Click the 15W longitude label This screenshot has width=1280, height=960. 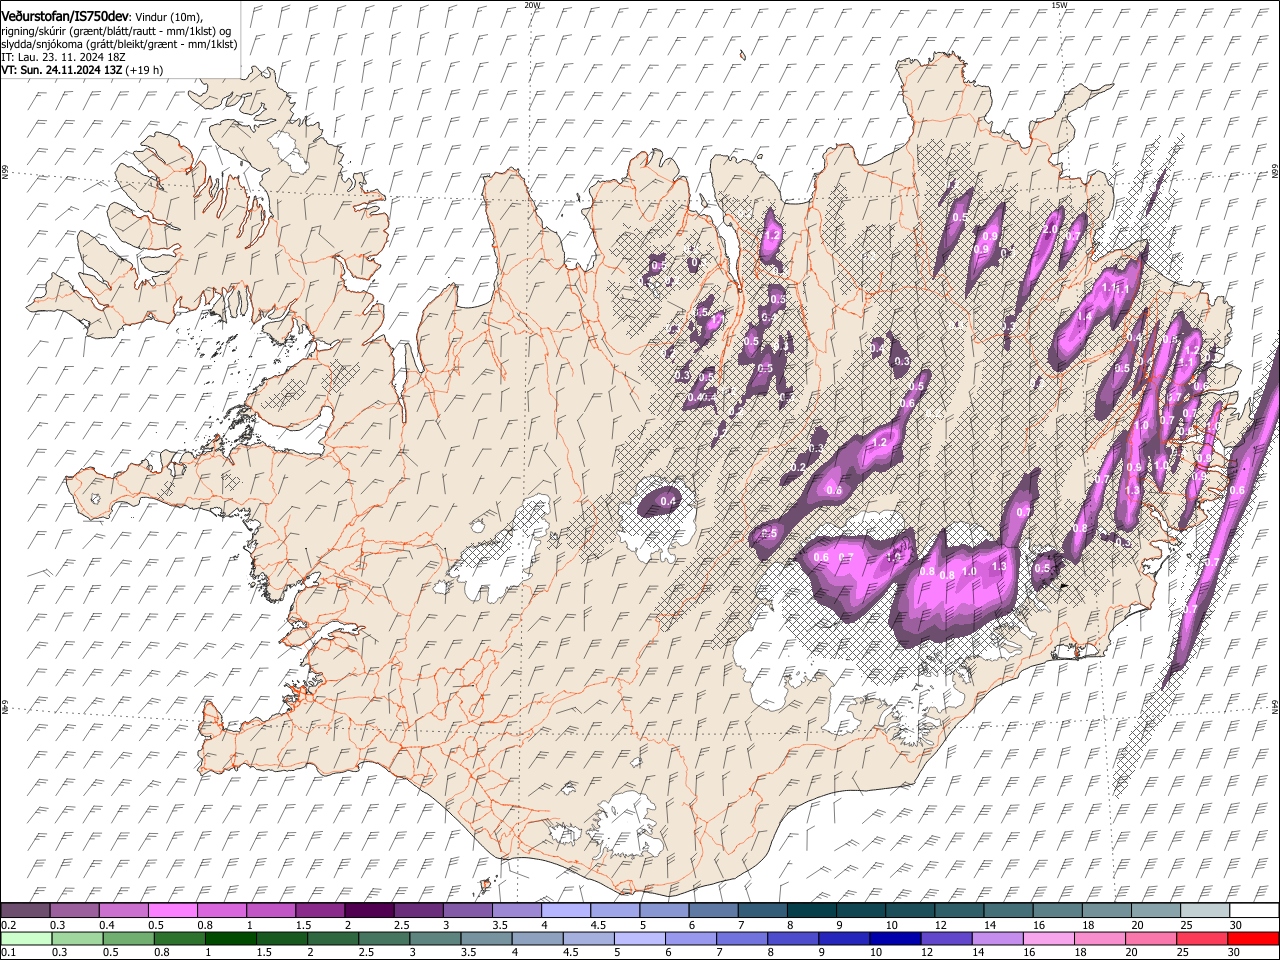coord(1059,5)
